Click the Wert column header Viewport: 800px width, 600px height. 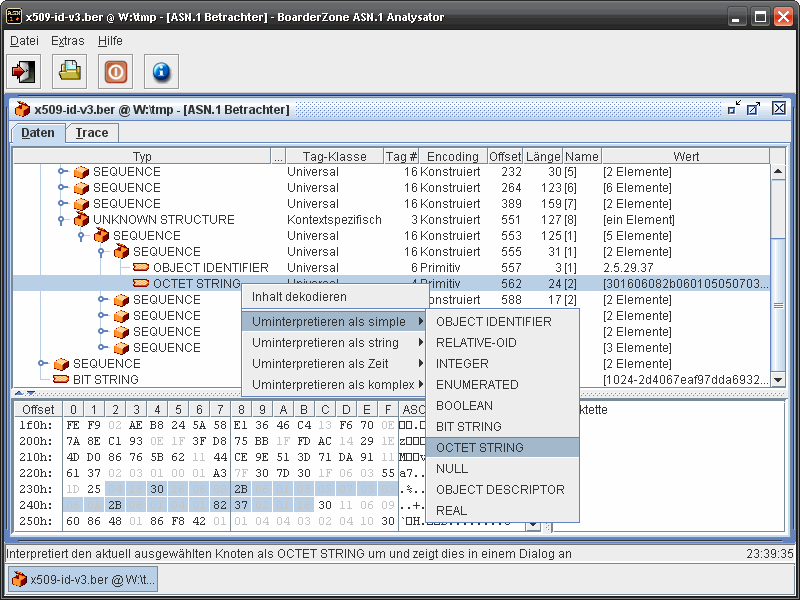pos(686,156)
